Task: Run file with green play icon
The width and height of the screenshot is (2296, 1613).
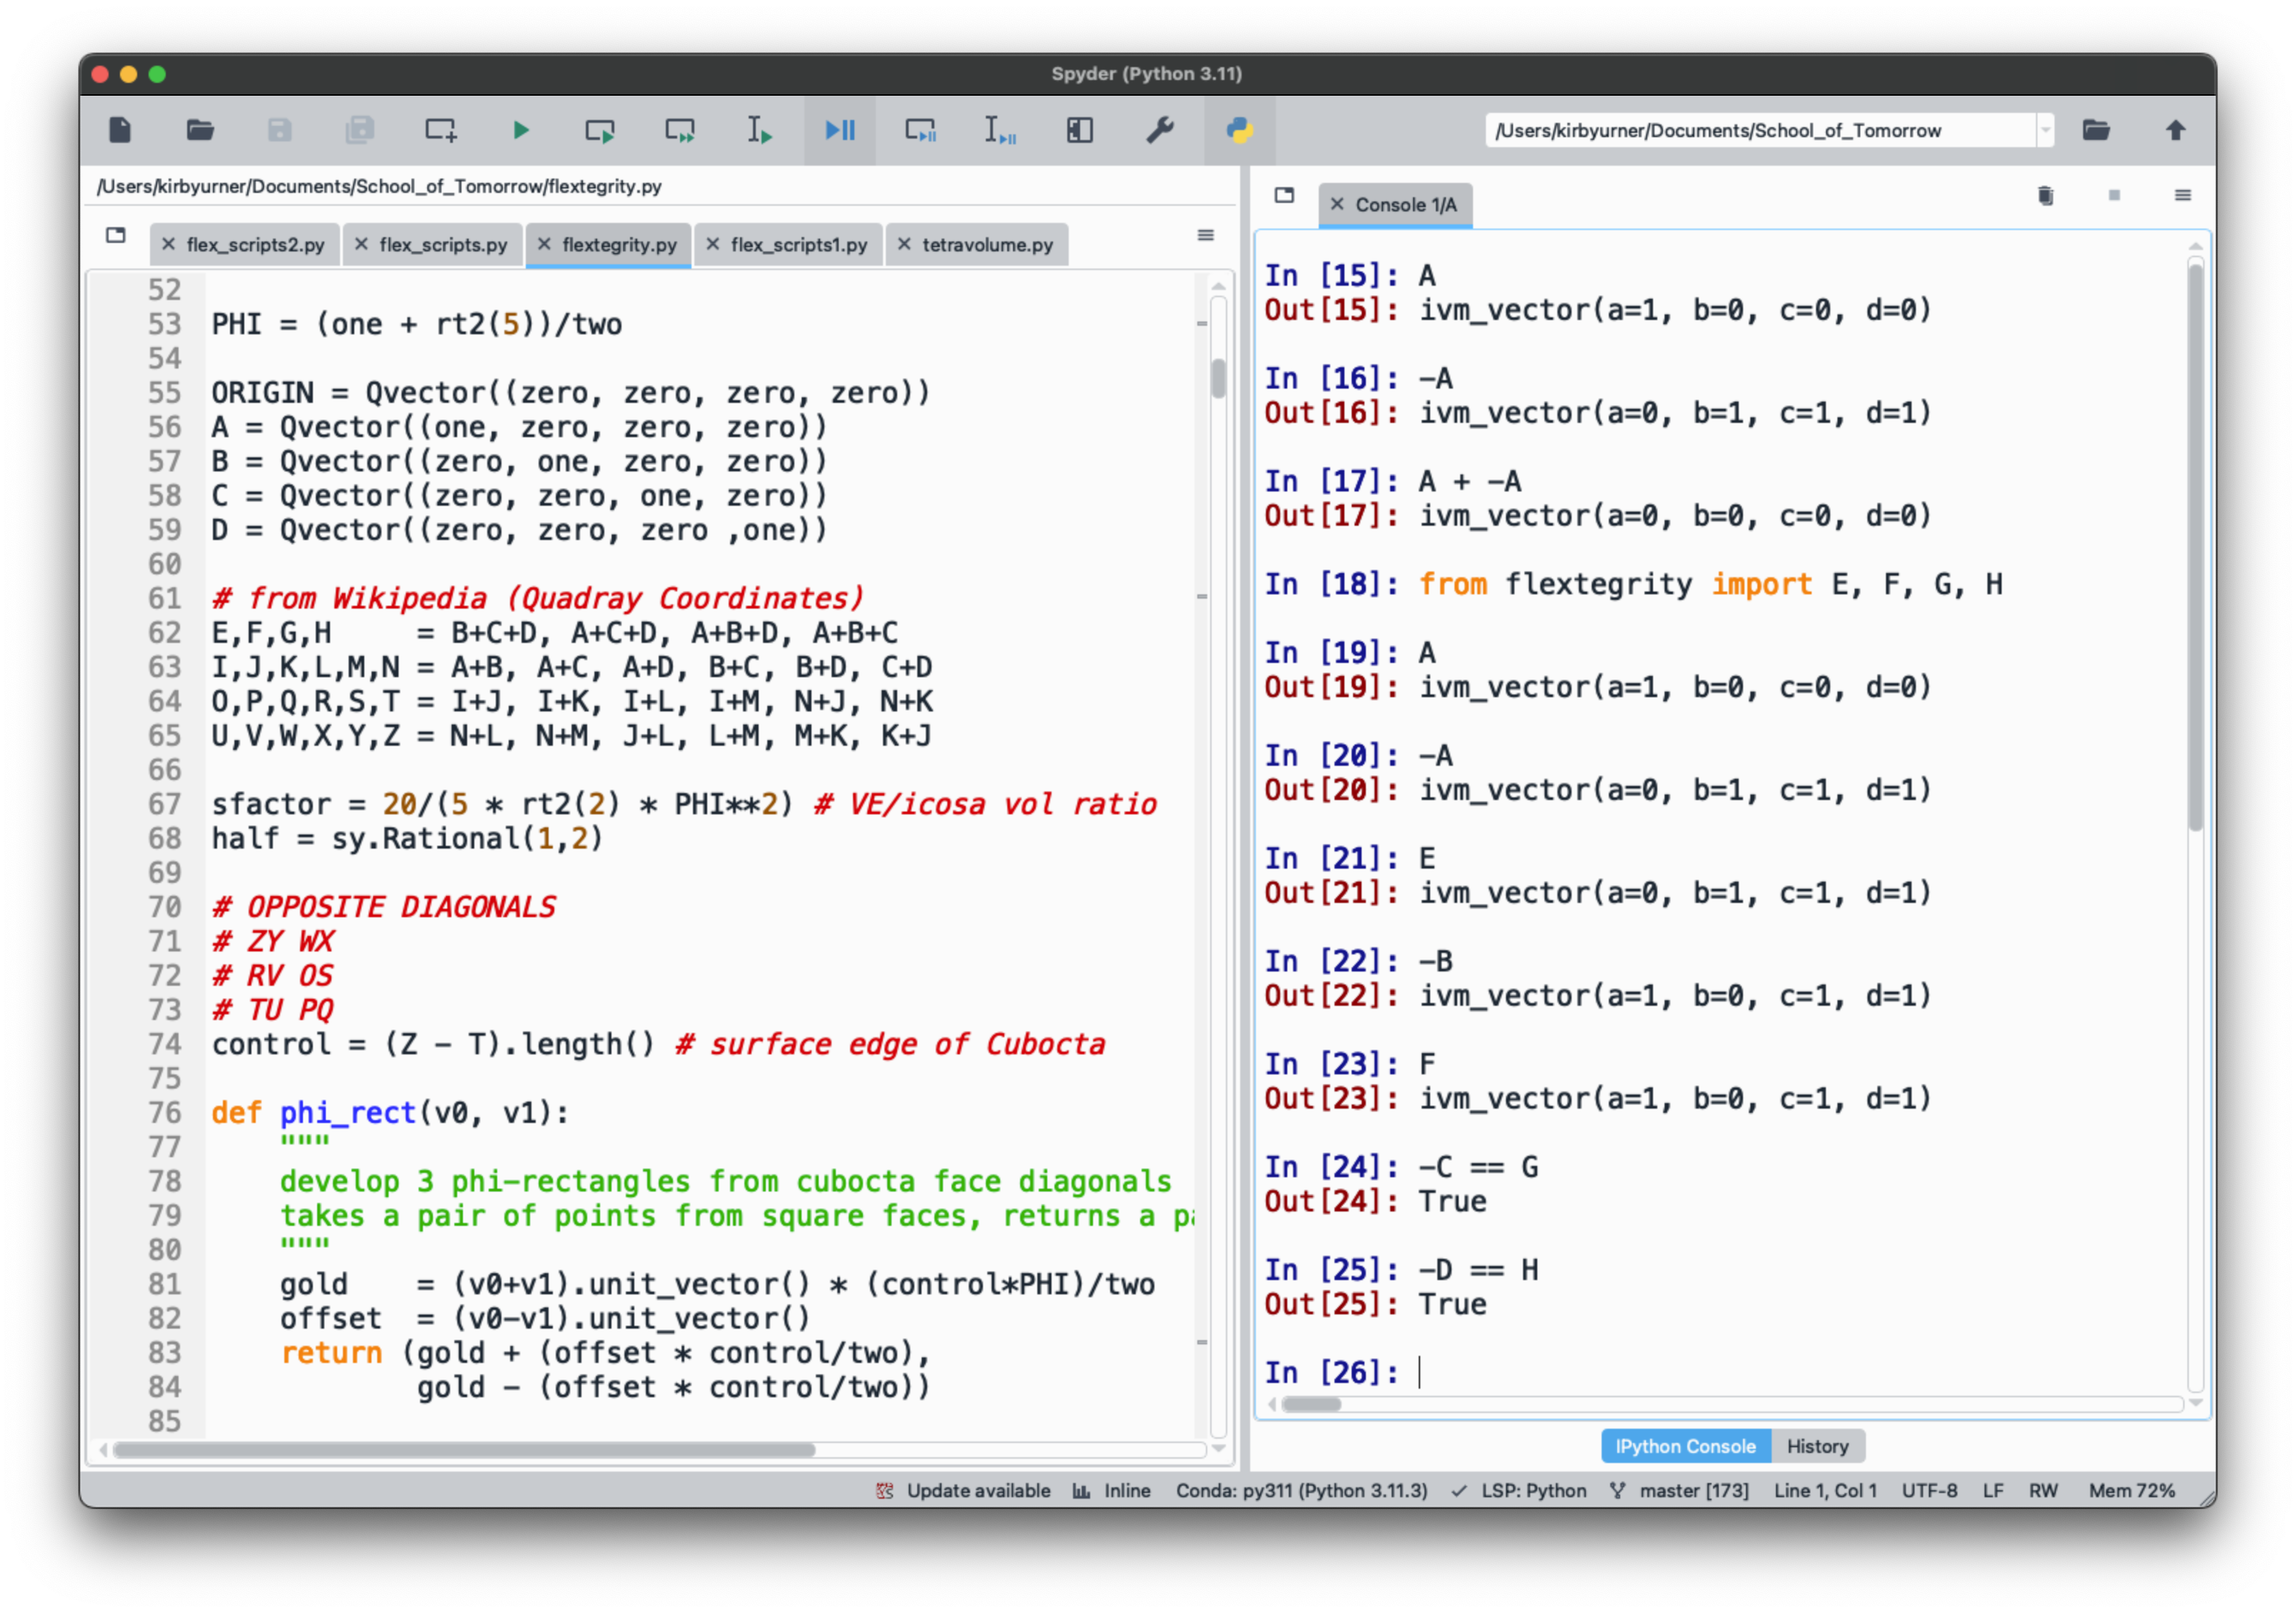Action: point(520,130)
